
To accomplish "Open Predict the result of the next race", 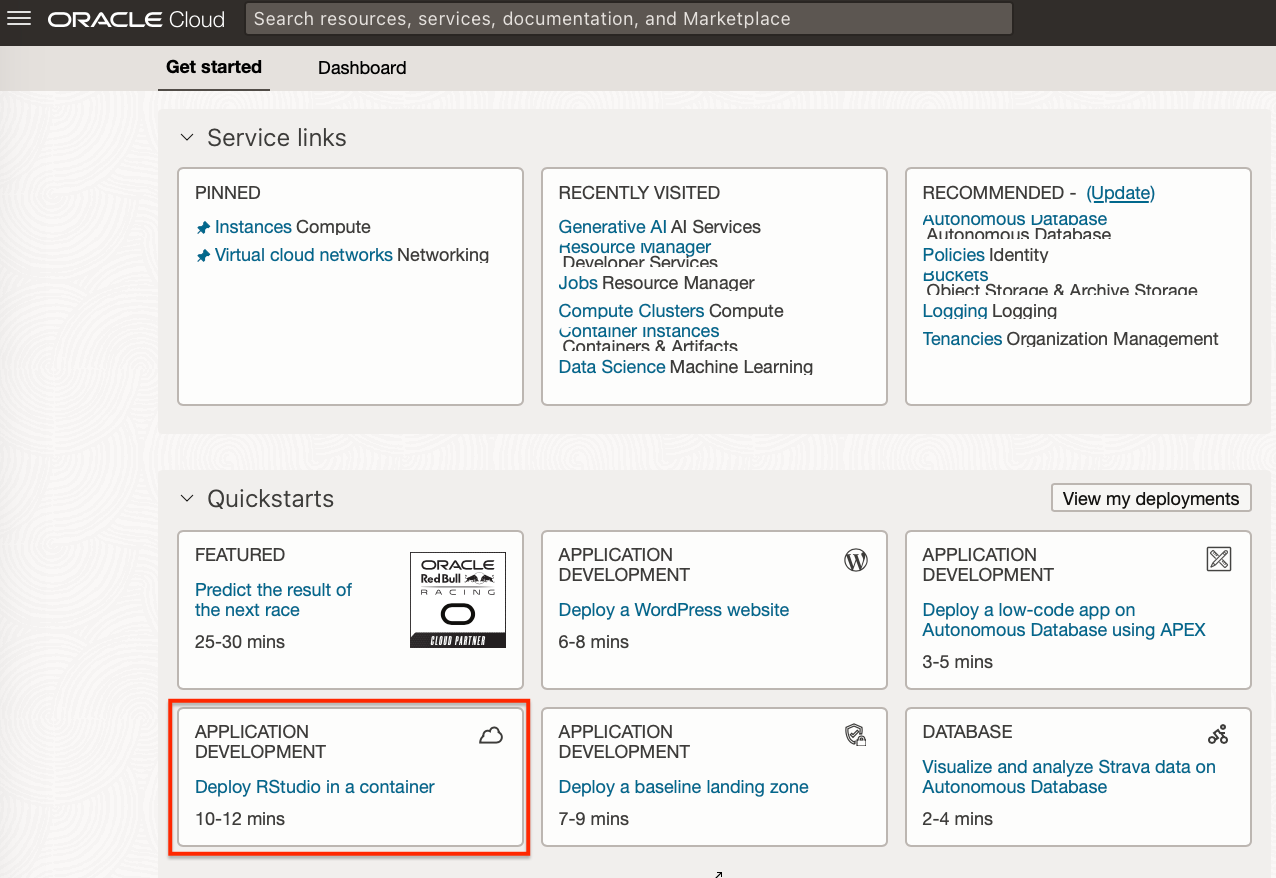I will point(273,600).
